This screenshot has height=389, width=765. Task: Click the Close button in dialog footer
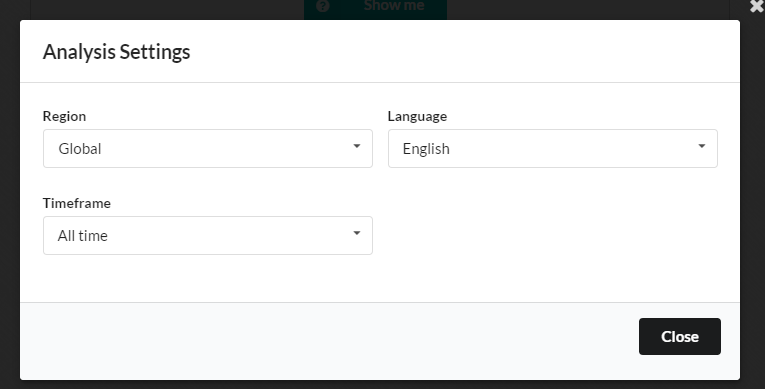click(x=680, y=336)
